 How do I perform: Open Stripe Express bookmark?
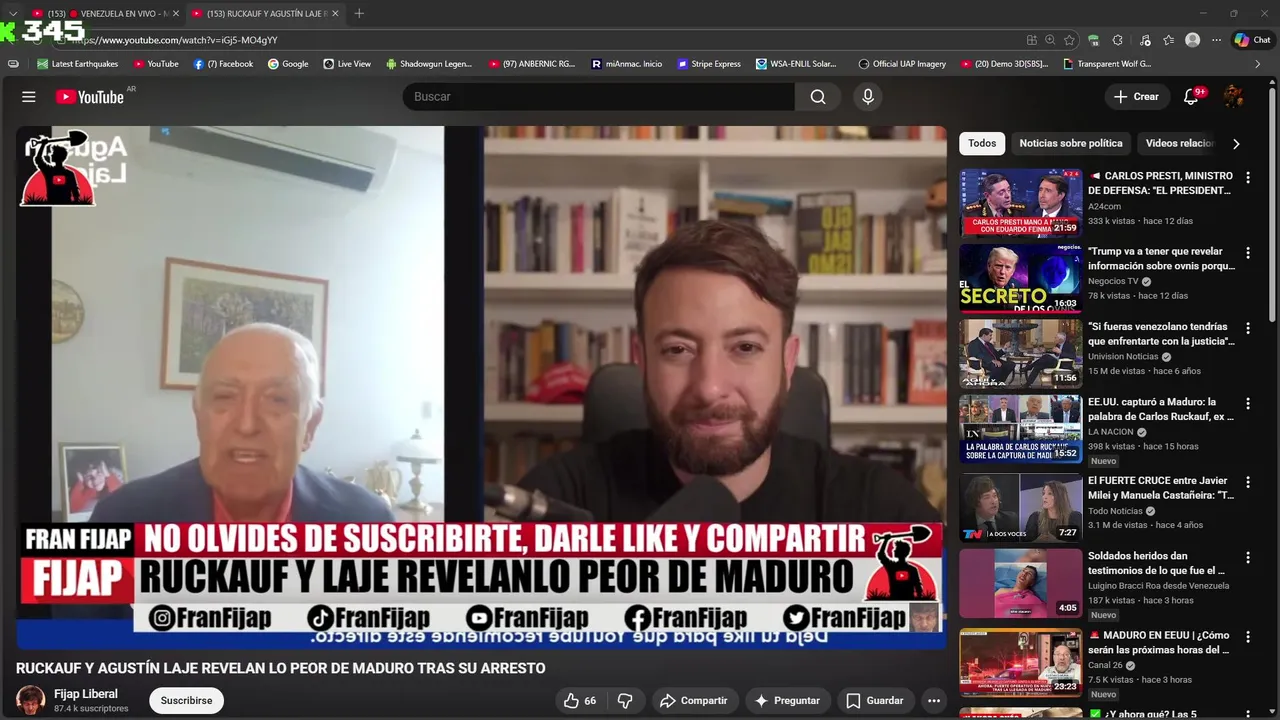point(709,64)
